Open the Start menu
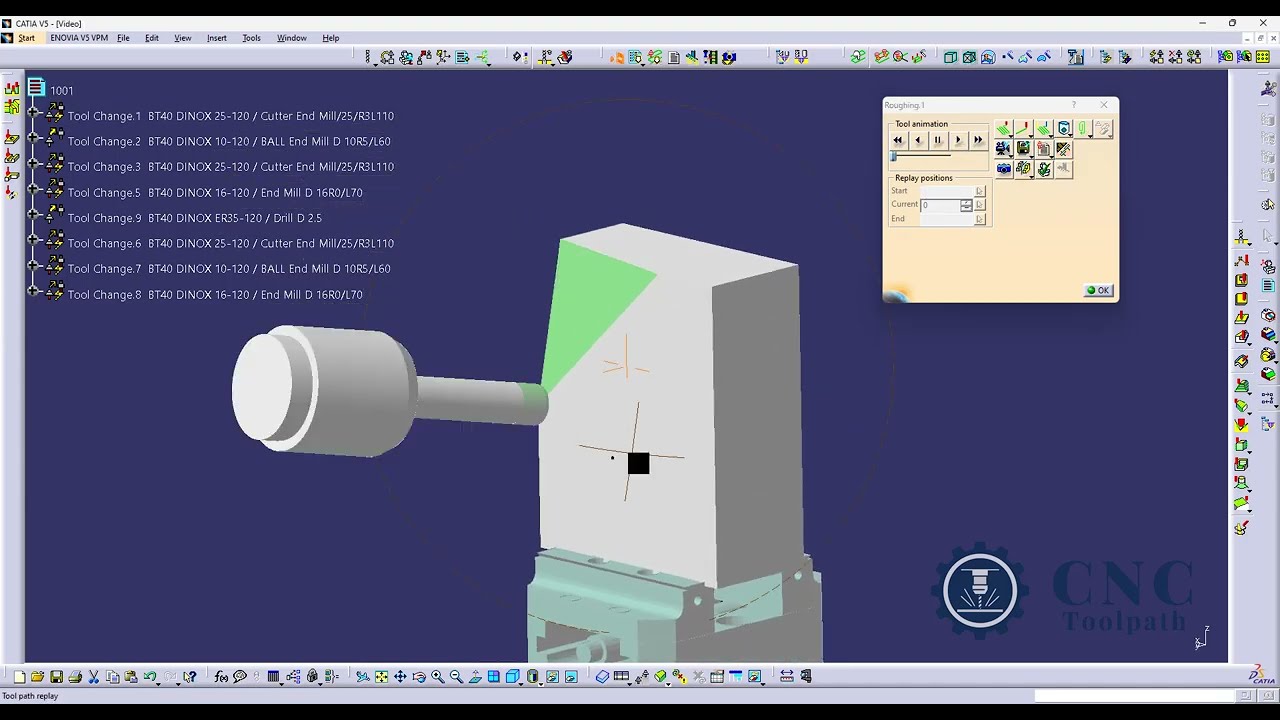Screen dimensions: 1280x720 click(x=26, y=38)
